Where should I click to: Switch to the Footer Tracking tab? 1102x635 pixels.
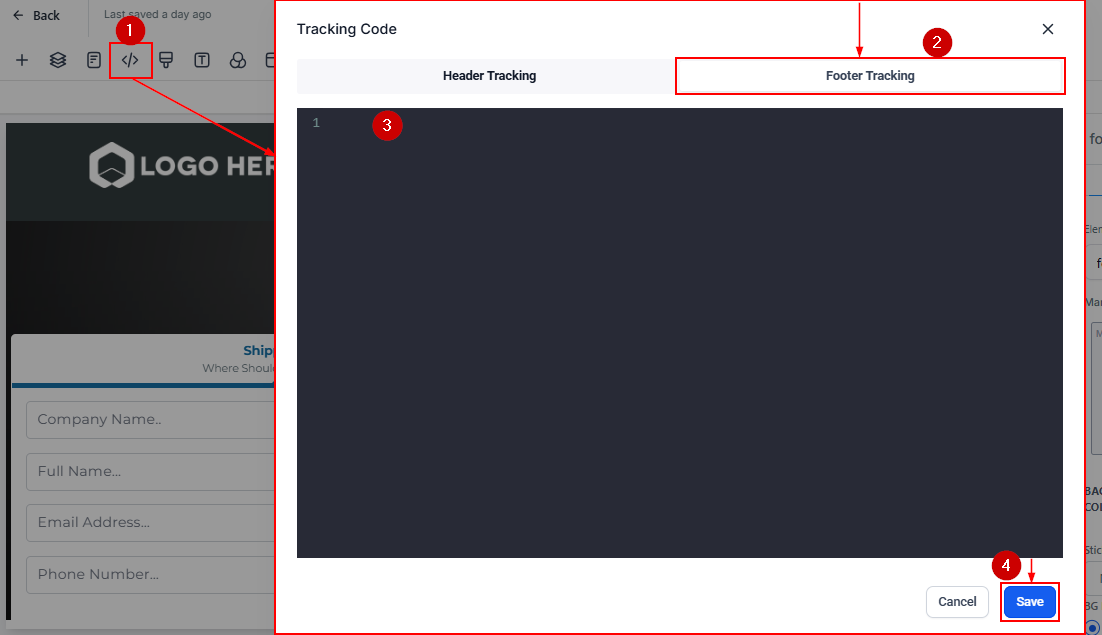click(869, 76)
